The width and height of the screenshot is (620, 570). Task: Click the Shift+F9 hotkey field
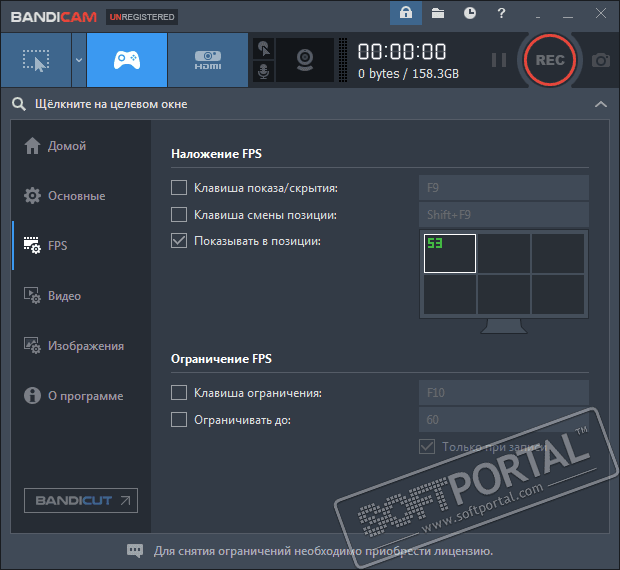point(504,215)
